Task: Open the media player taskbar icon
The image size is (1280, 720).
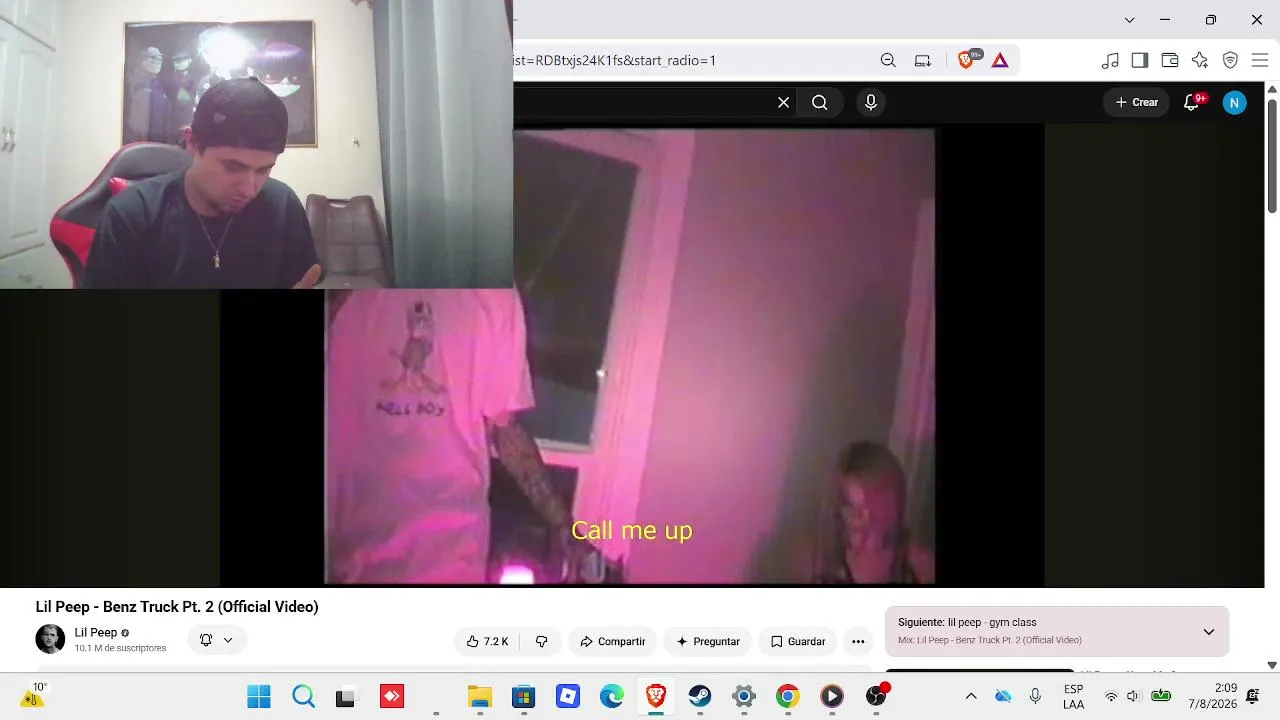Action: 832,696
